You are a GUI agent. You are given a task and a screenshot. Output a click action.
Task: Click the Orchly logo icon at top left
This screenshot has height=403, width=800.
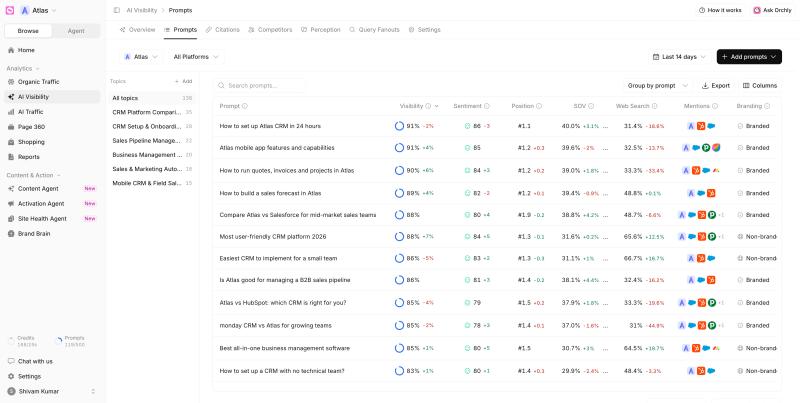click(x=10, y=10)
